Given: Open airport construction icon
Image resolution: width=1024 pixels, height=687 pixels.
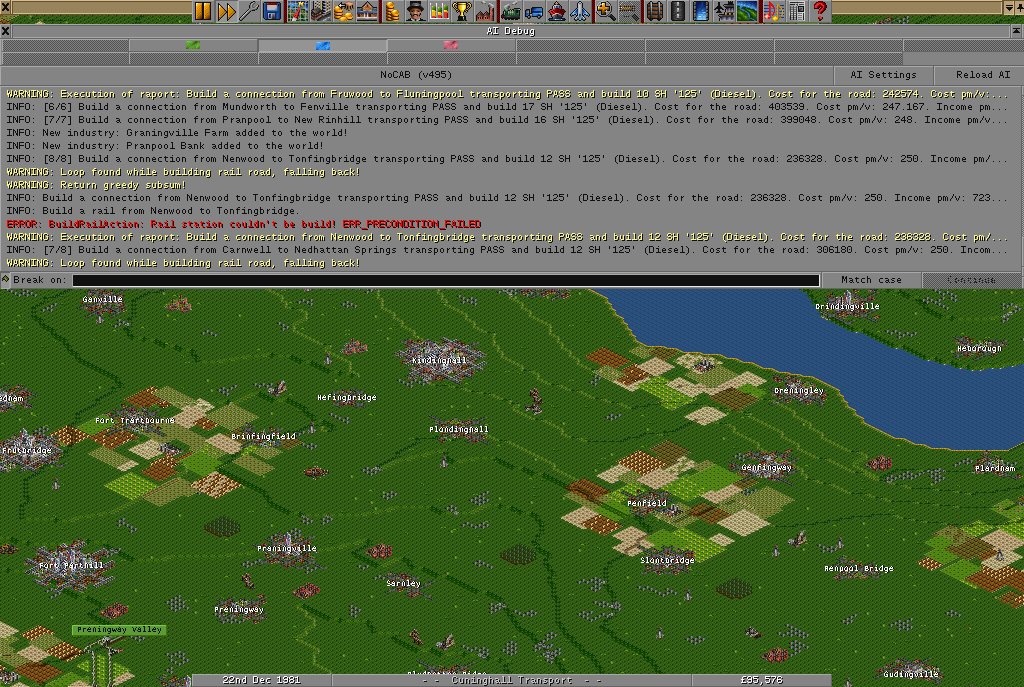Looking at the screenshot, I should (724, 11).
